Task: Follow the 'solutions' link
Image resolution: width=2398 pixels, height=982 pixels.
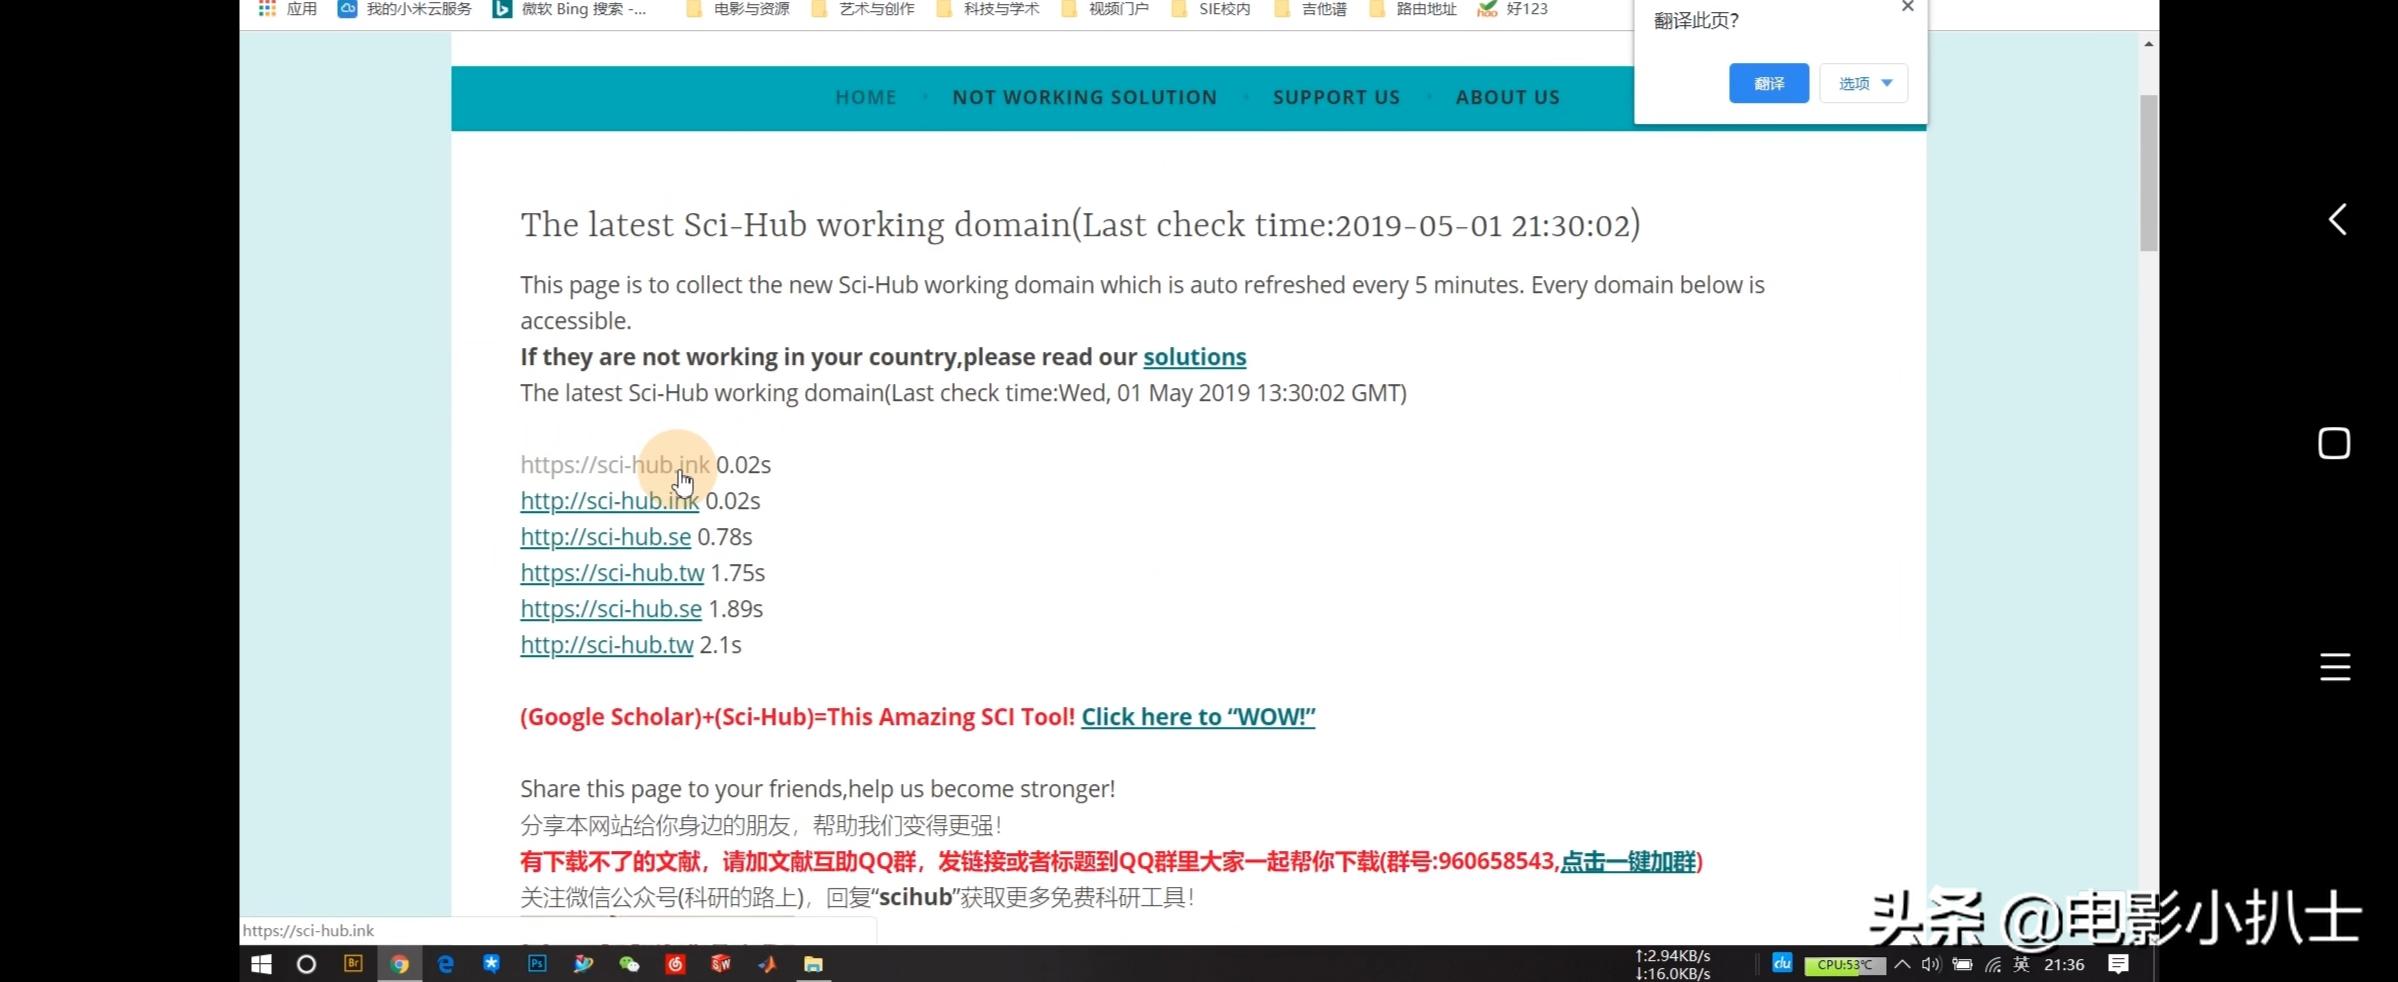Action: 1195,357
